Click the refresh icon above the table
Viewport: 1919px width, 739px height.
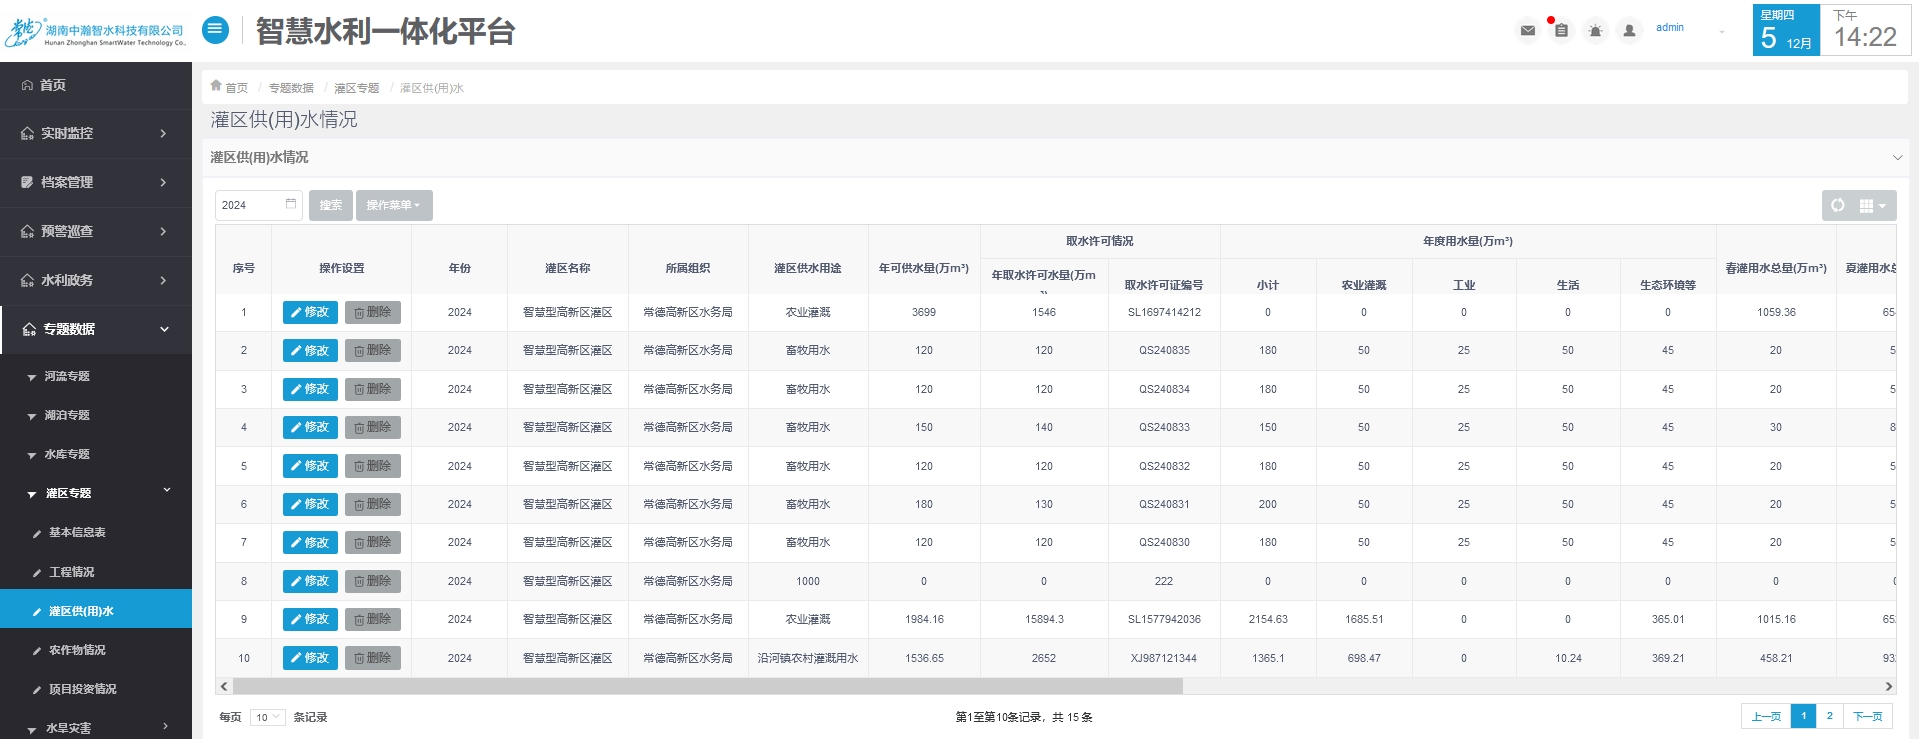click(x=1838, y=205)
